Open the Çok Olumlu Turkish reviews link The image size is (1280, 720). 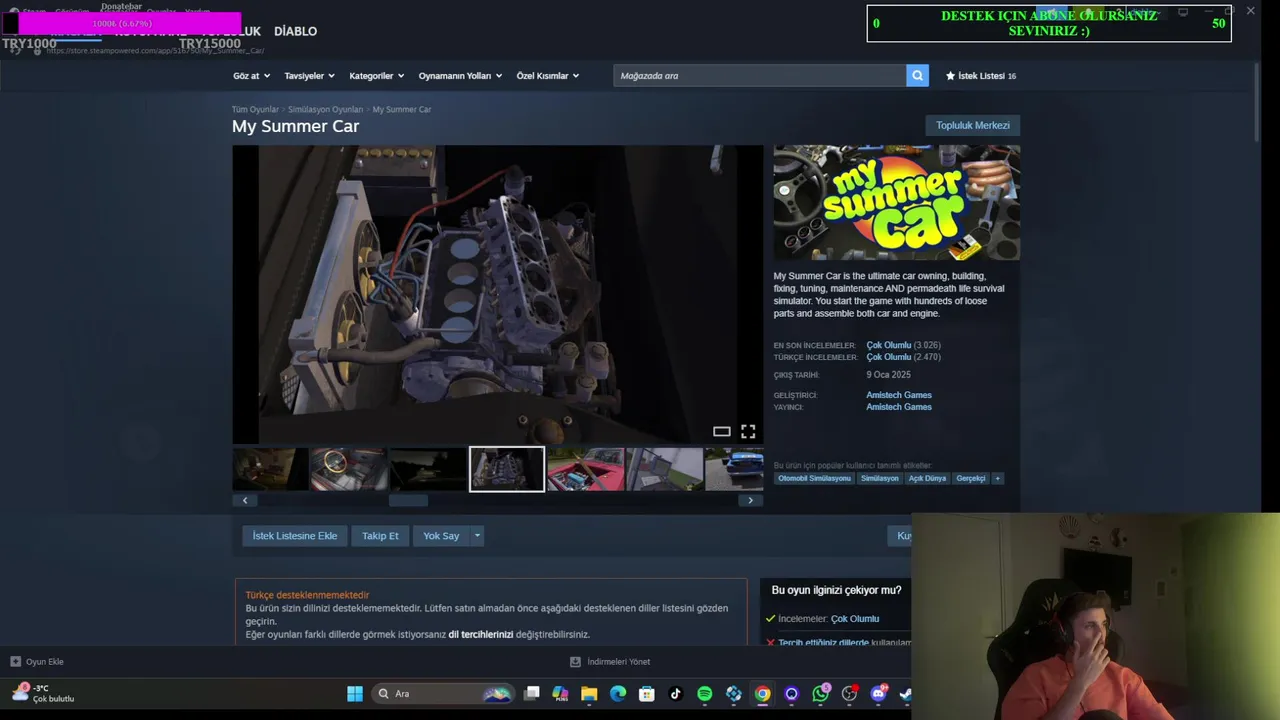[x=888, y=357]
